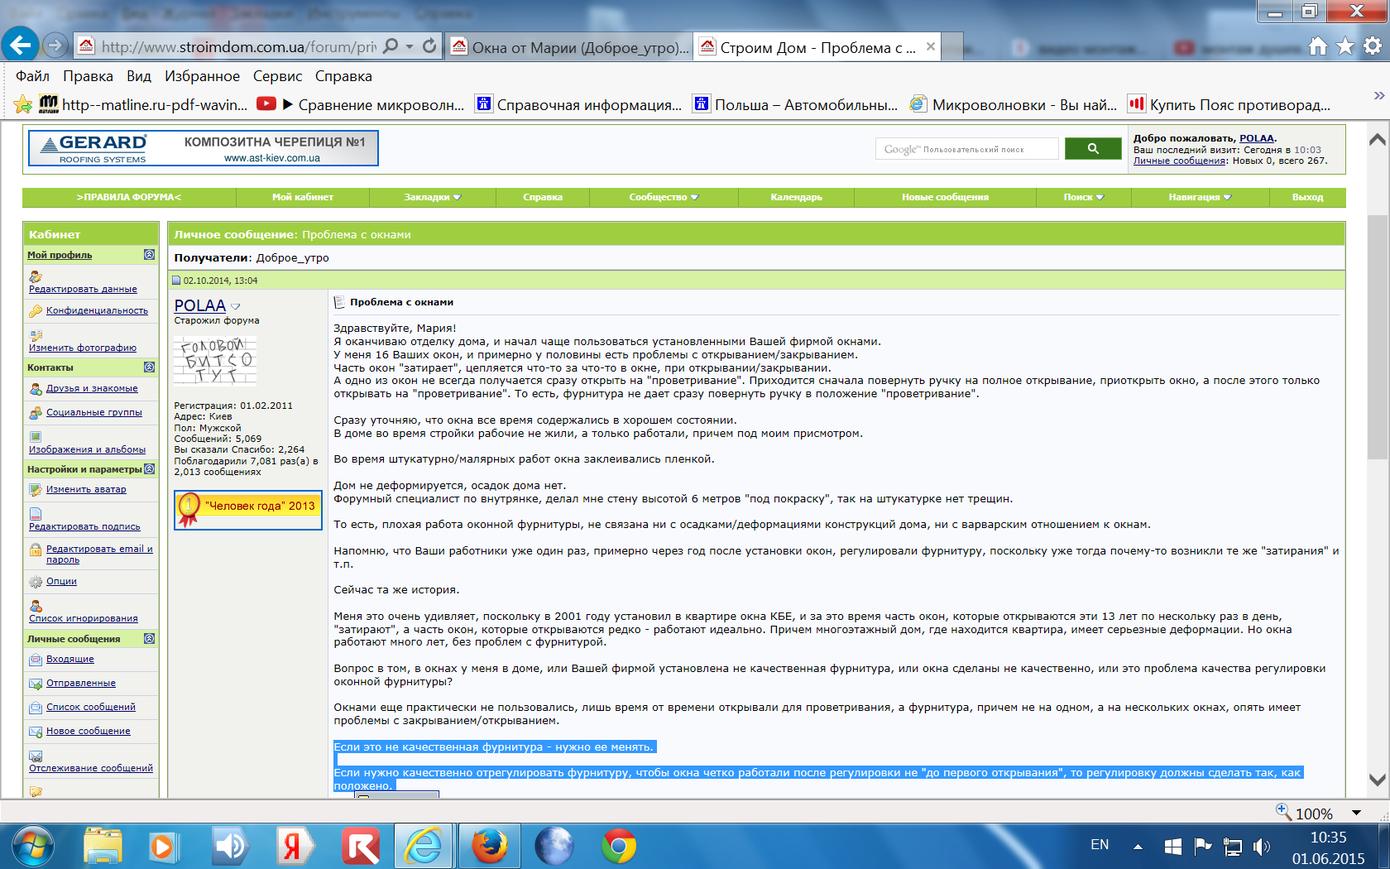
Task: Click the browser address bar URL field
Action: point(238,46)
